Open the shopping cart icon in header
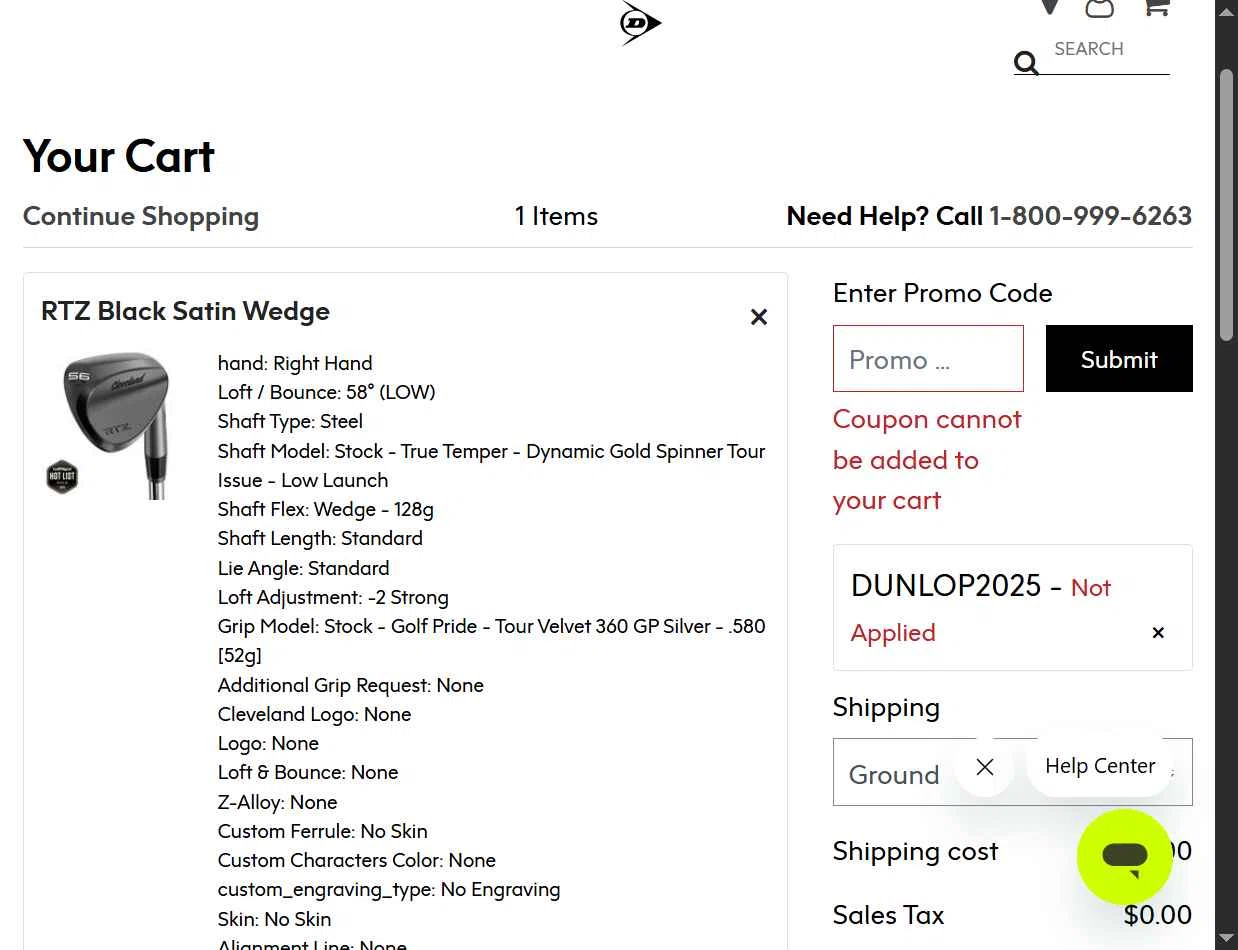 [x=1156, y=7]
